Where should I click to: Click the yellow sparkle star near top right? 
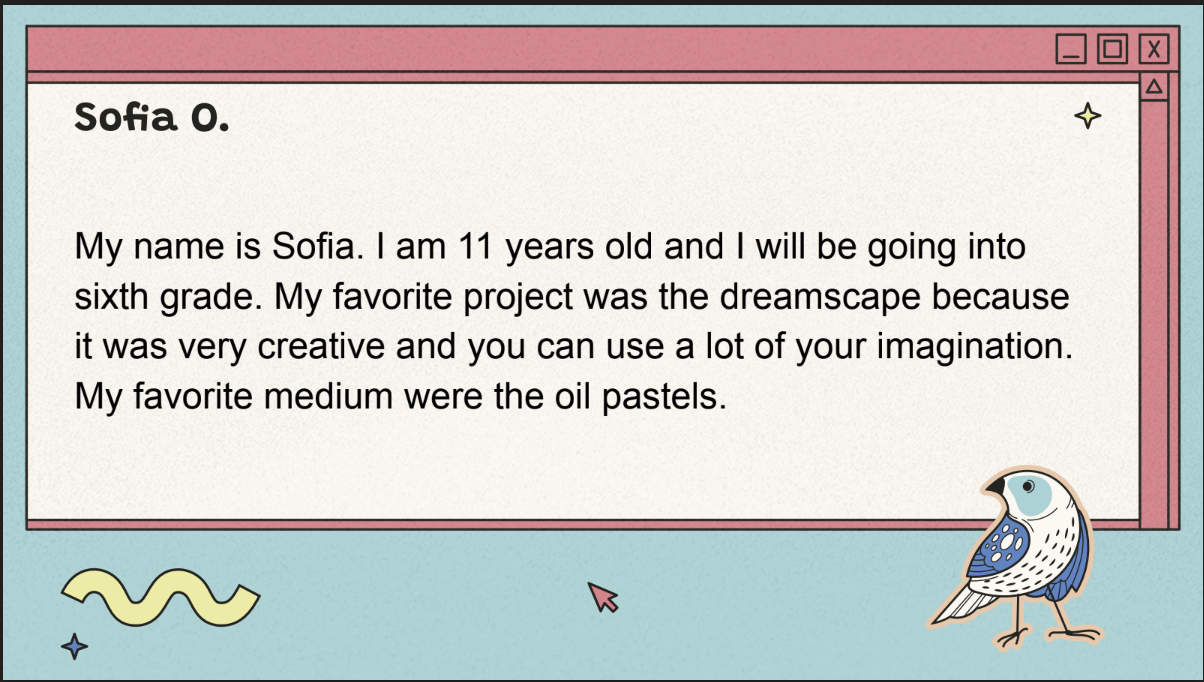(x=1087, y=117)
